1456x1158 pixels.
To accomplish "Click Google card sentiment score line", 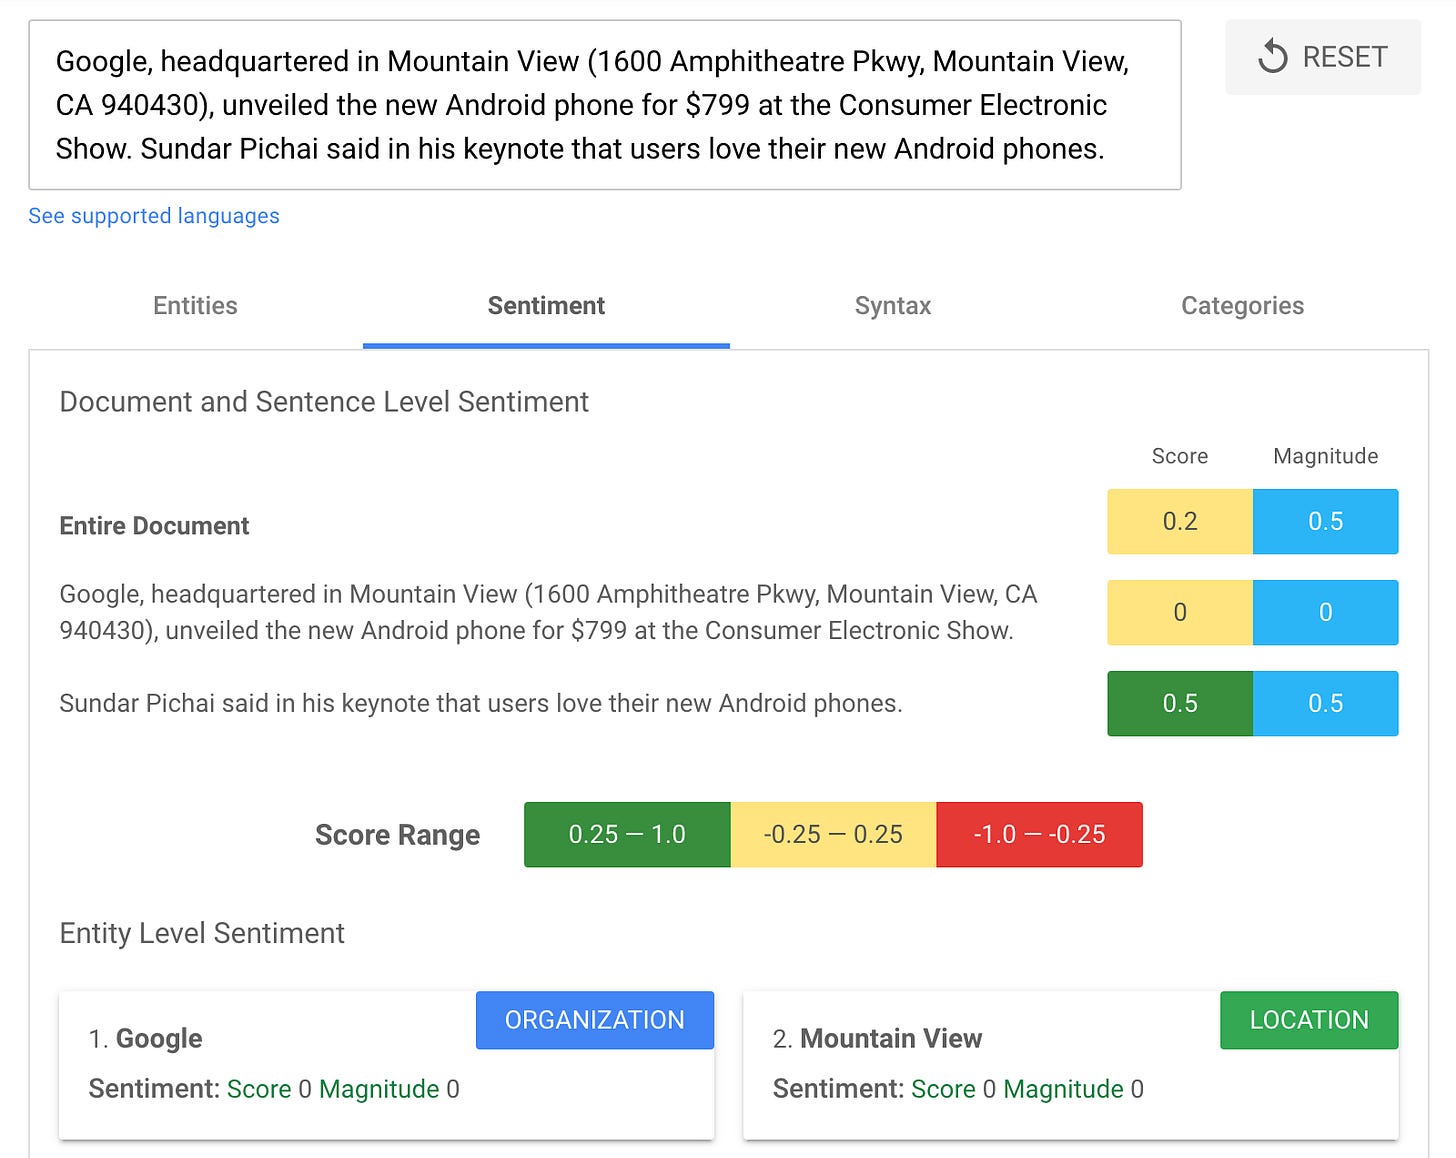I will pyautogui.click(x=274, y=1089).
